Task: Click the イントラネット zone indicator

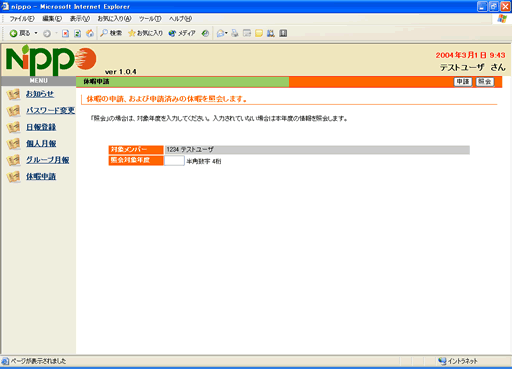Action: tap(458, 361)
